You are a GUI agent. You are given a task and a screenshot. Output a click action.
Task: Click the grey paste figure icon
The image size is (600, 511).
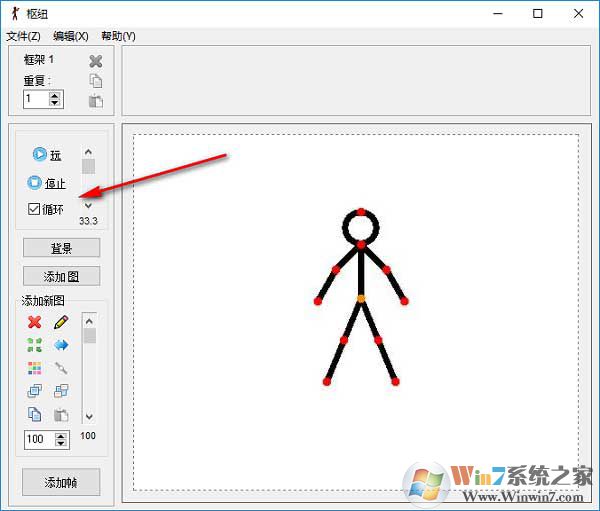(61, 415)
